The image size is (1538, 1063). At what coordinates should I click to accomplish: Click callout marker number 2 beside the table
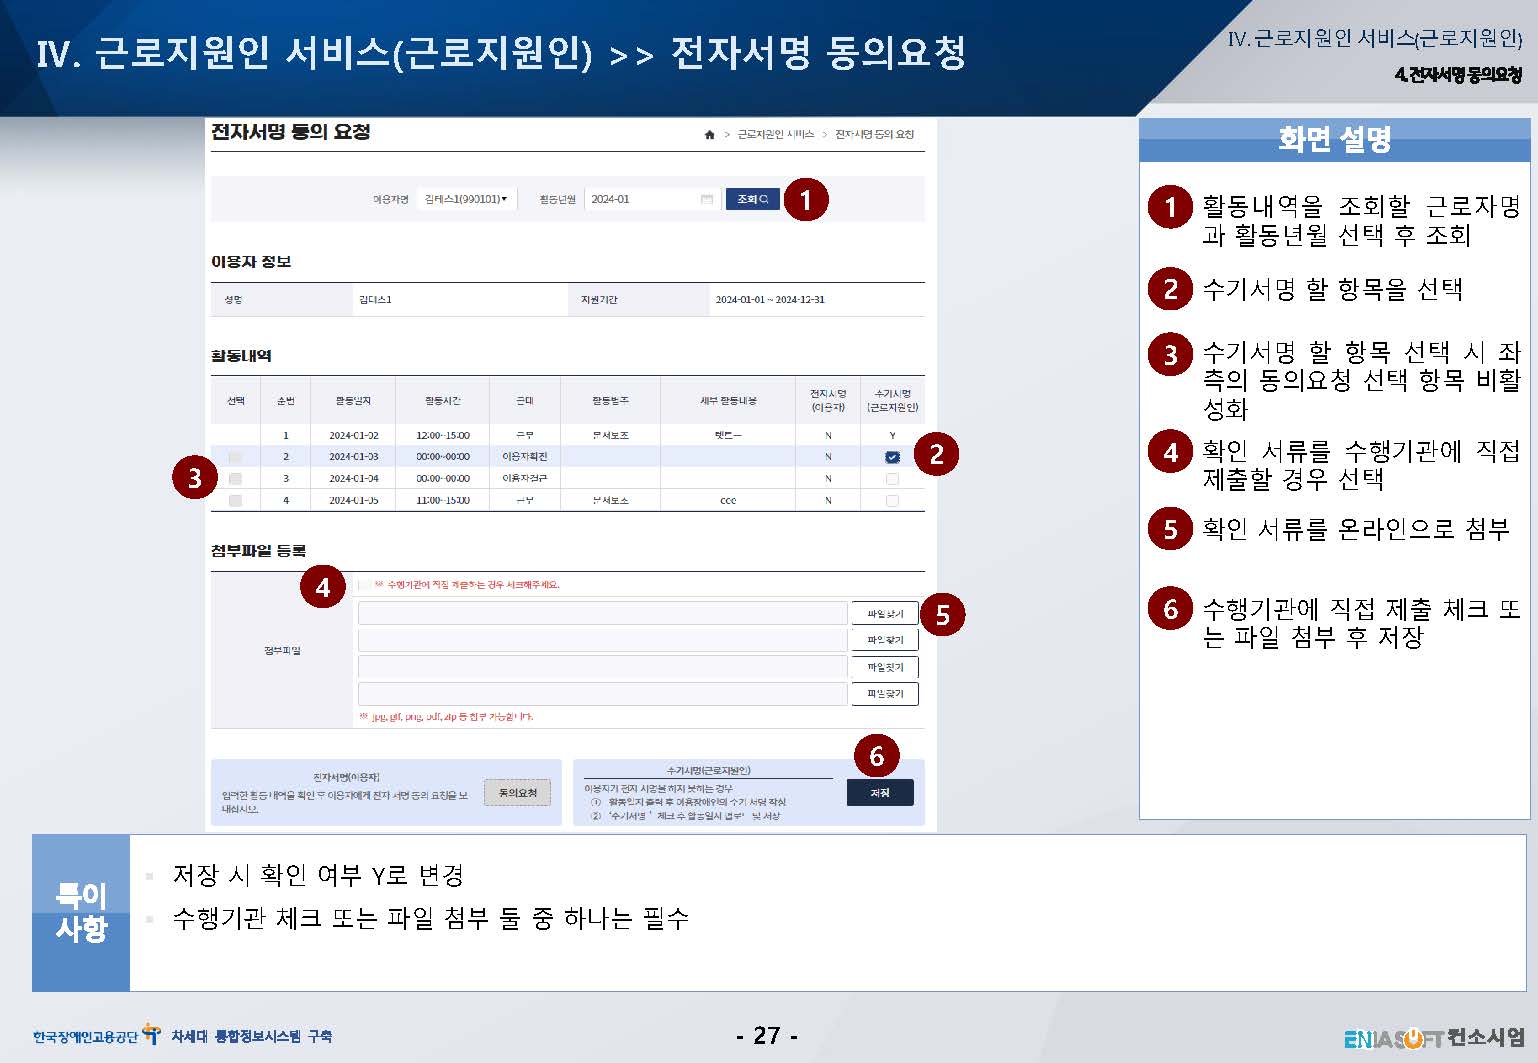[936, 454]
